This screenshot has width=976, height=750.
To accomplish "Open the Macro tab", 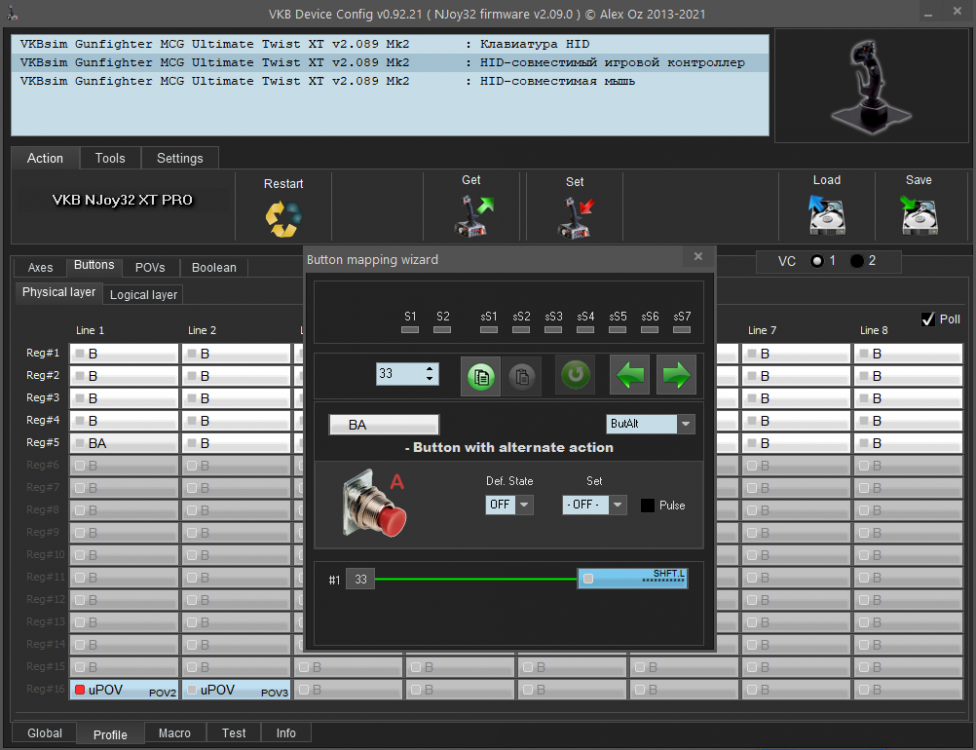I will coord(174,733).
